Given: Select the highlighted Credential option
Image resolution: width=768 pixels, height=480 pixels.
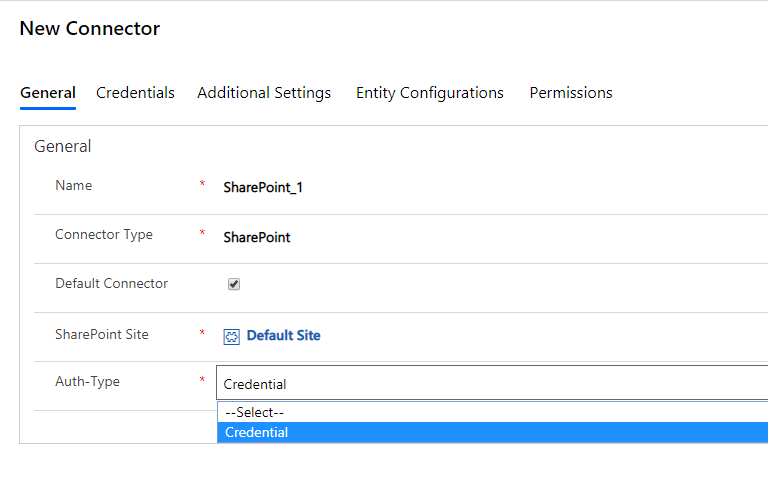Looking at the screenshot, I should pyautogui.click(x=492, y=432).
